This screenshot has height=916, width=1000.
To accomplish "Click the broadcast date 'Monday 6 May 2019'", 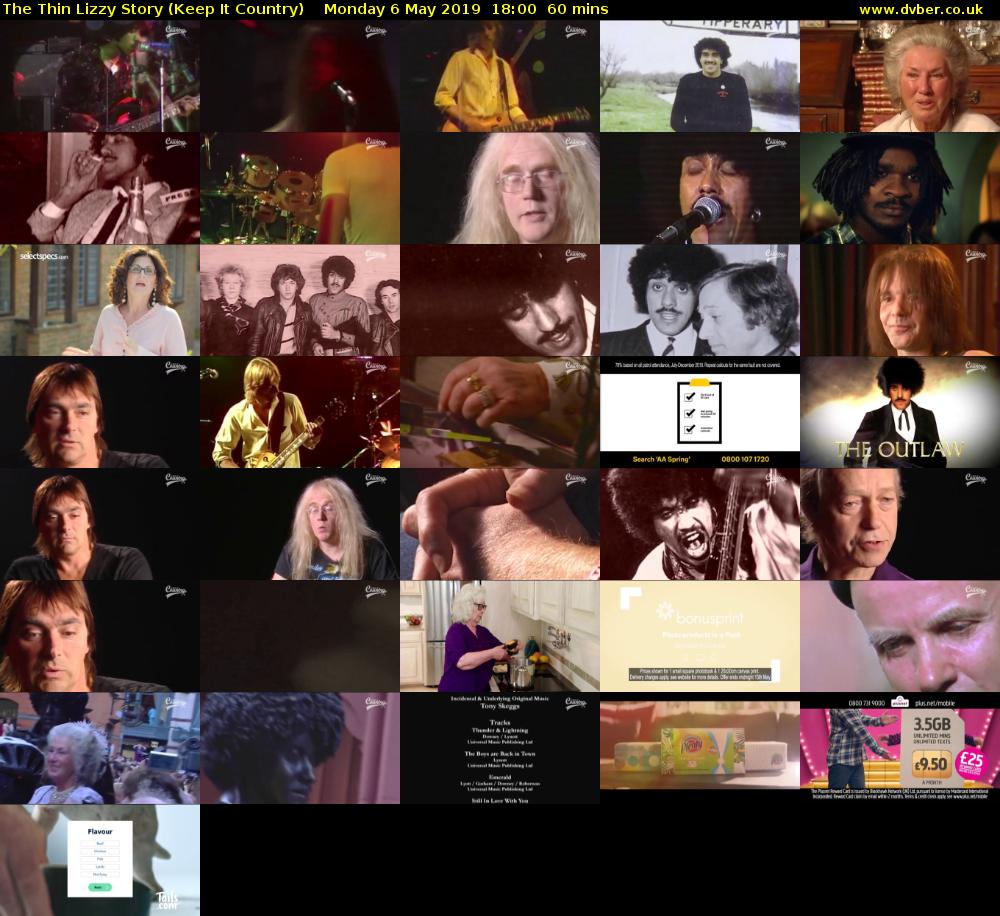I will [x=402, y=9].
